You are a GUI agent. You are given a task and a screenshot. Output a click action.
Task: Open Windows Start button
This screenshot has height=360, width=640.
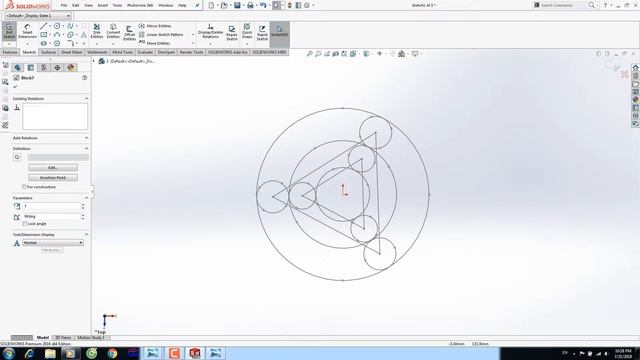(9, 353)
